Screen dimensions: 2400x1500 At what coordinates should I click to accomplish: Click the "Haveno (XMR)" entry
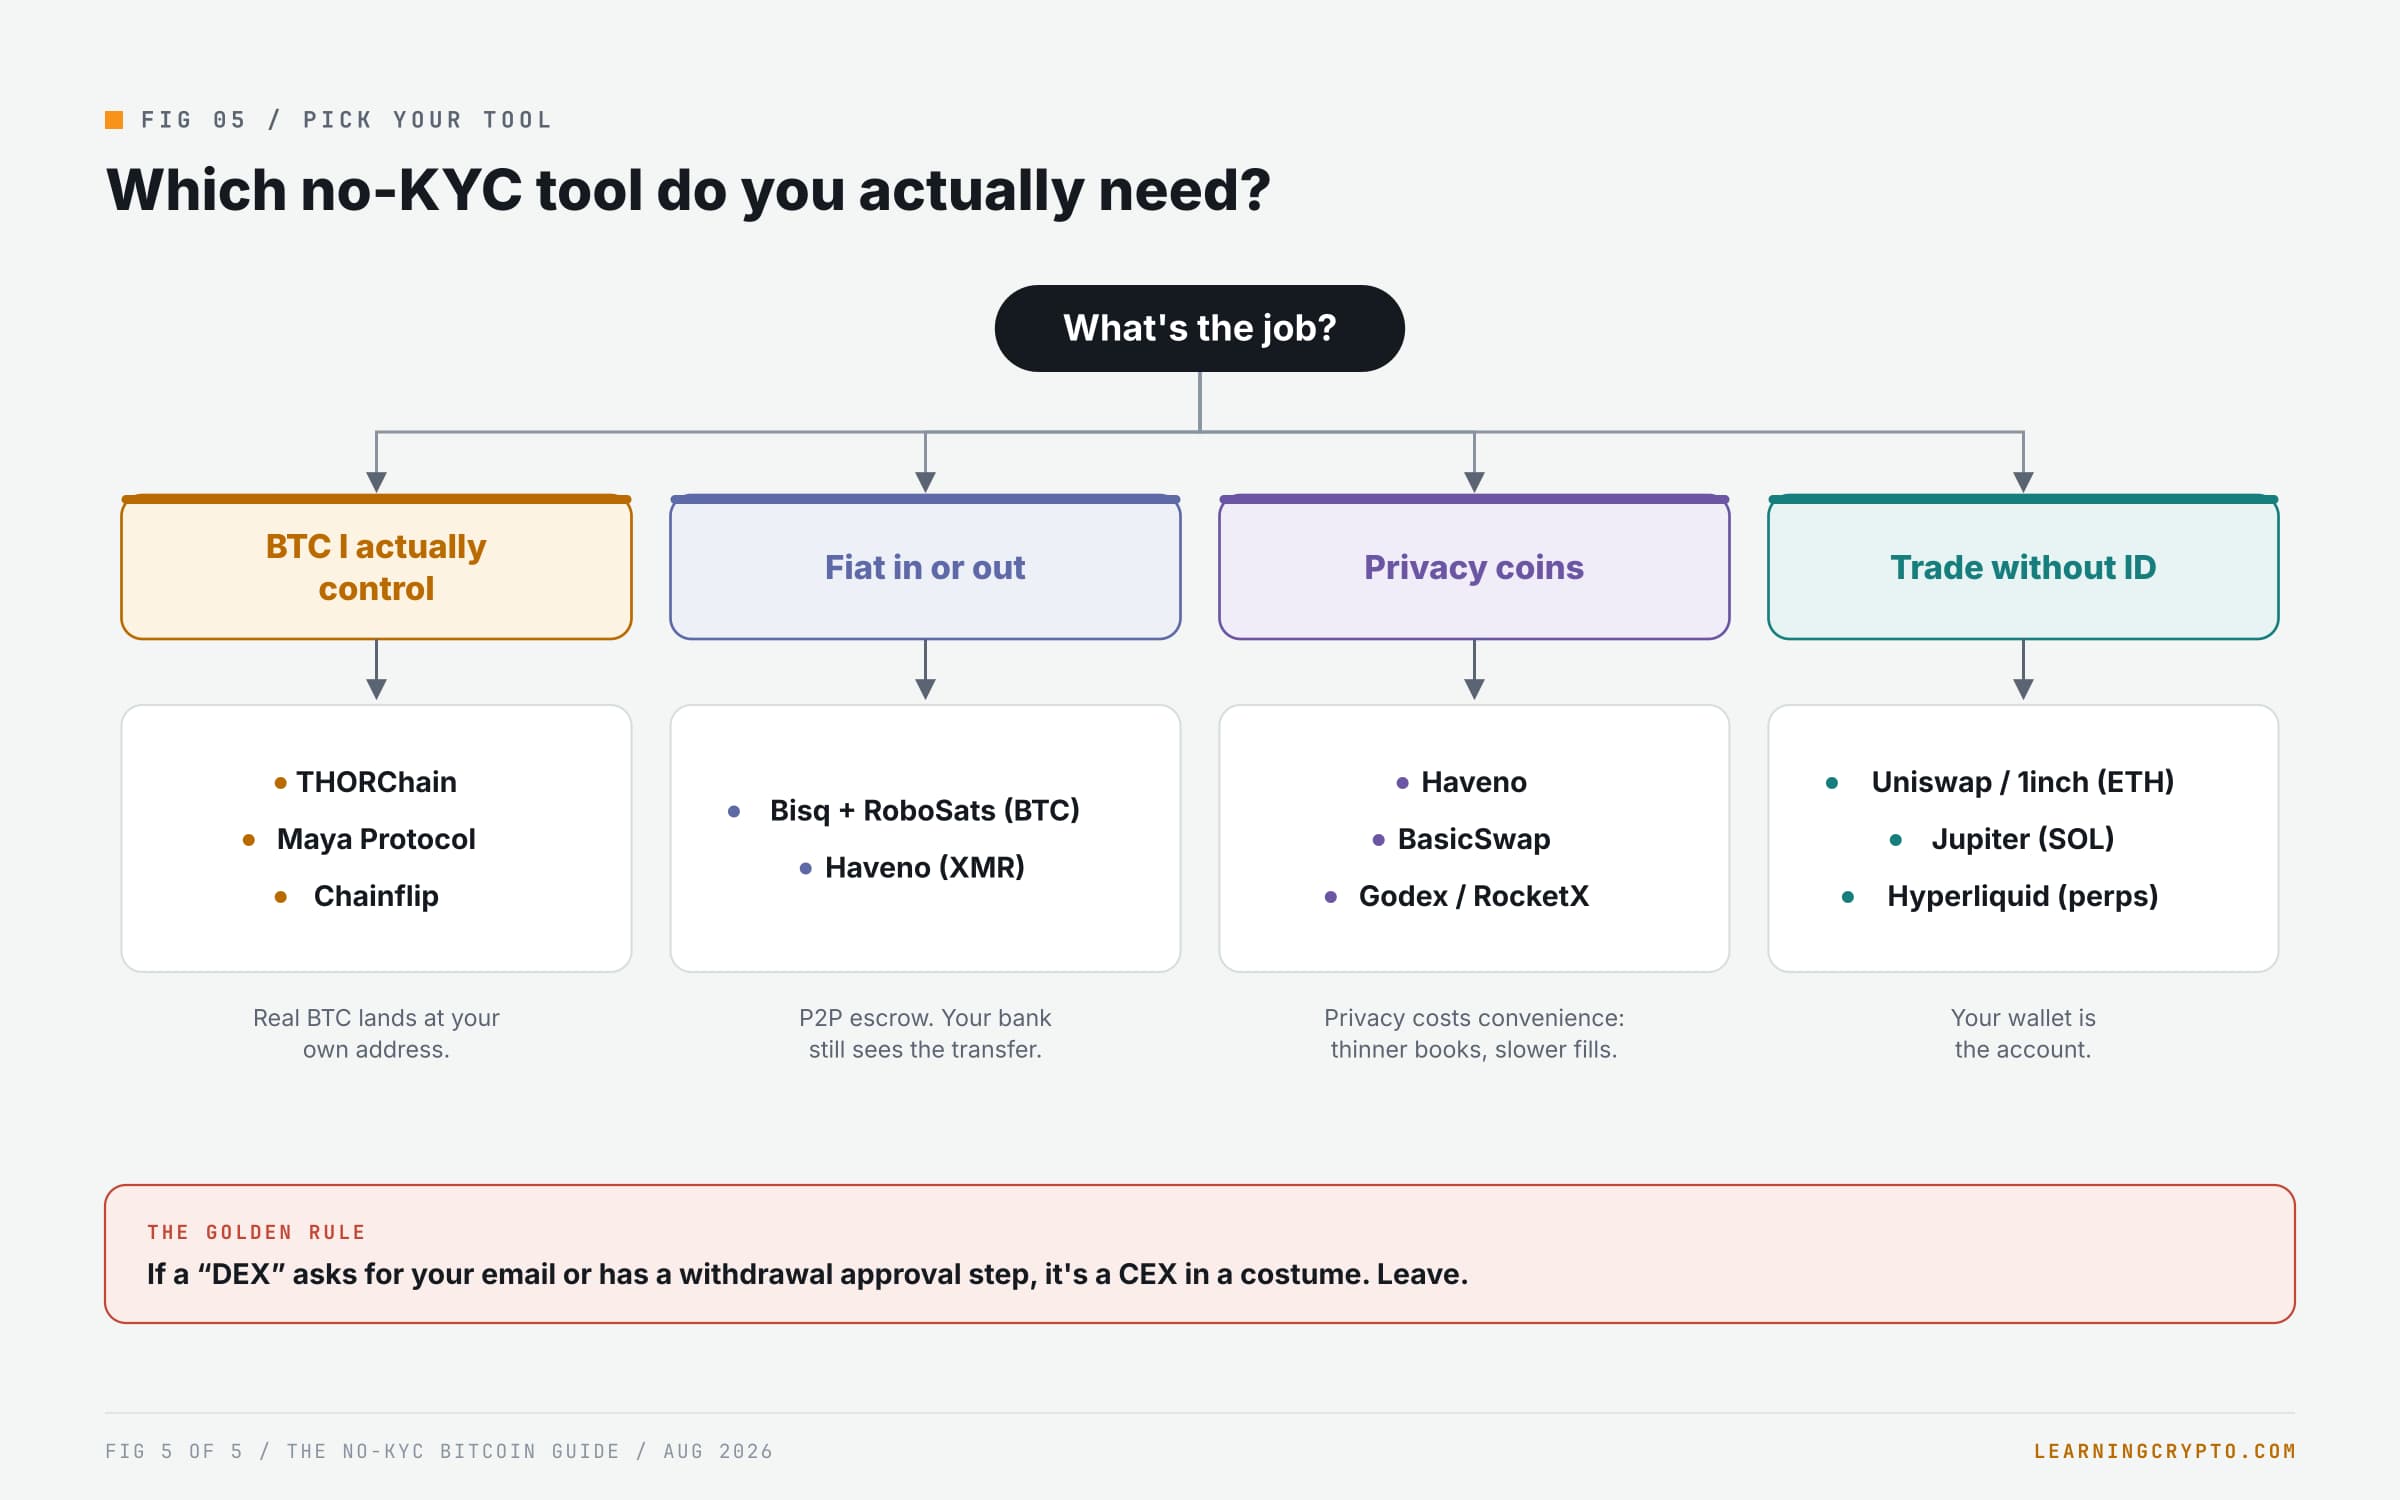[x=925, y=867]
